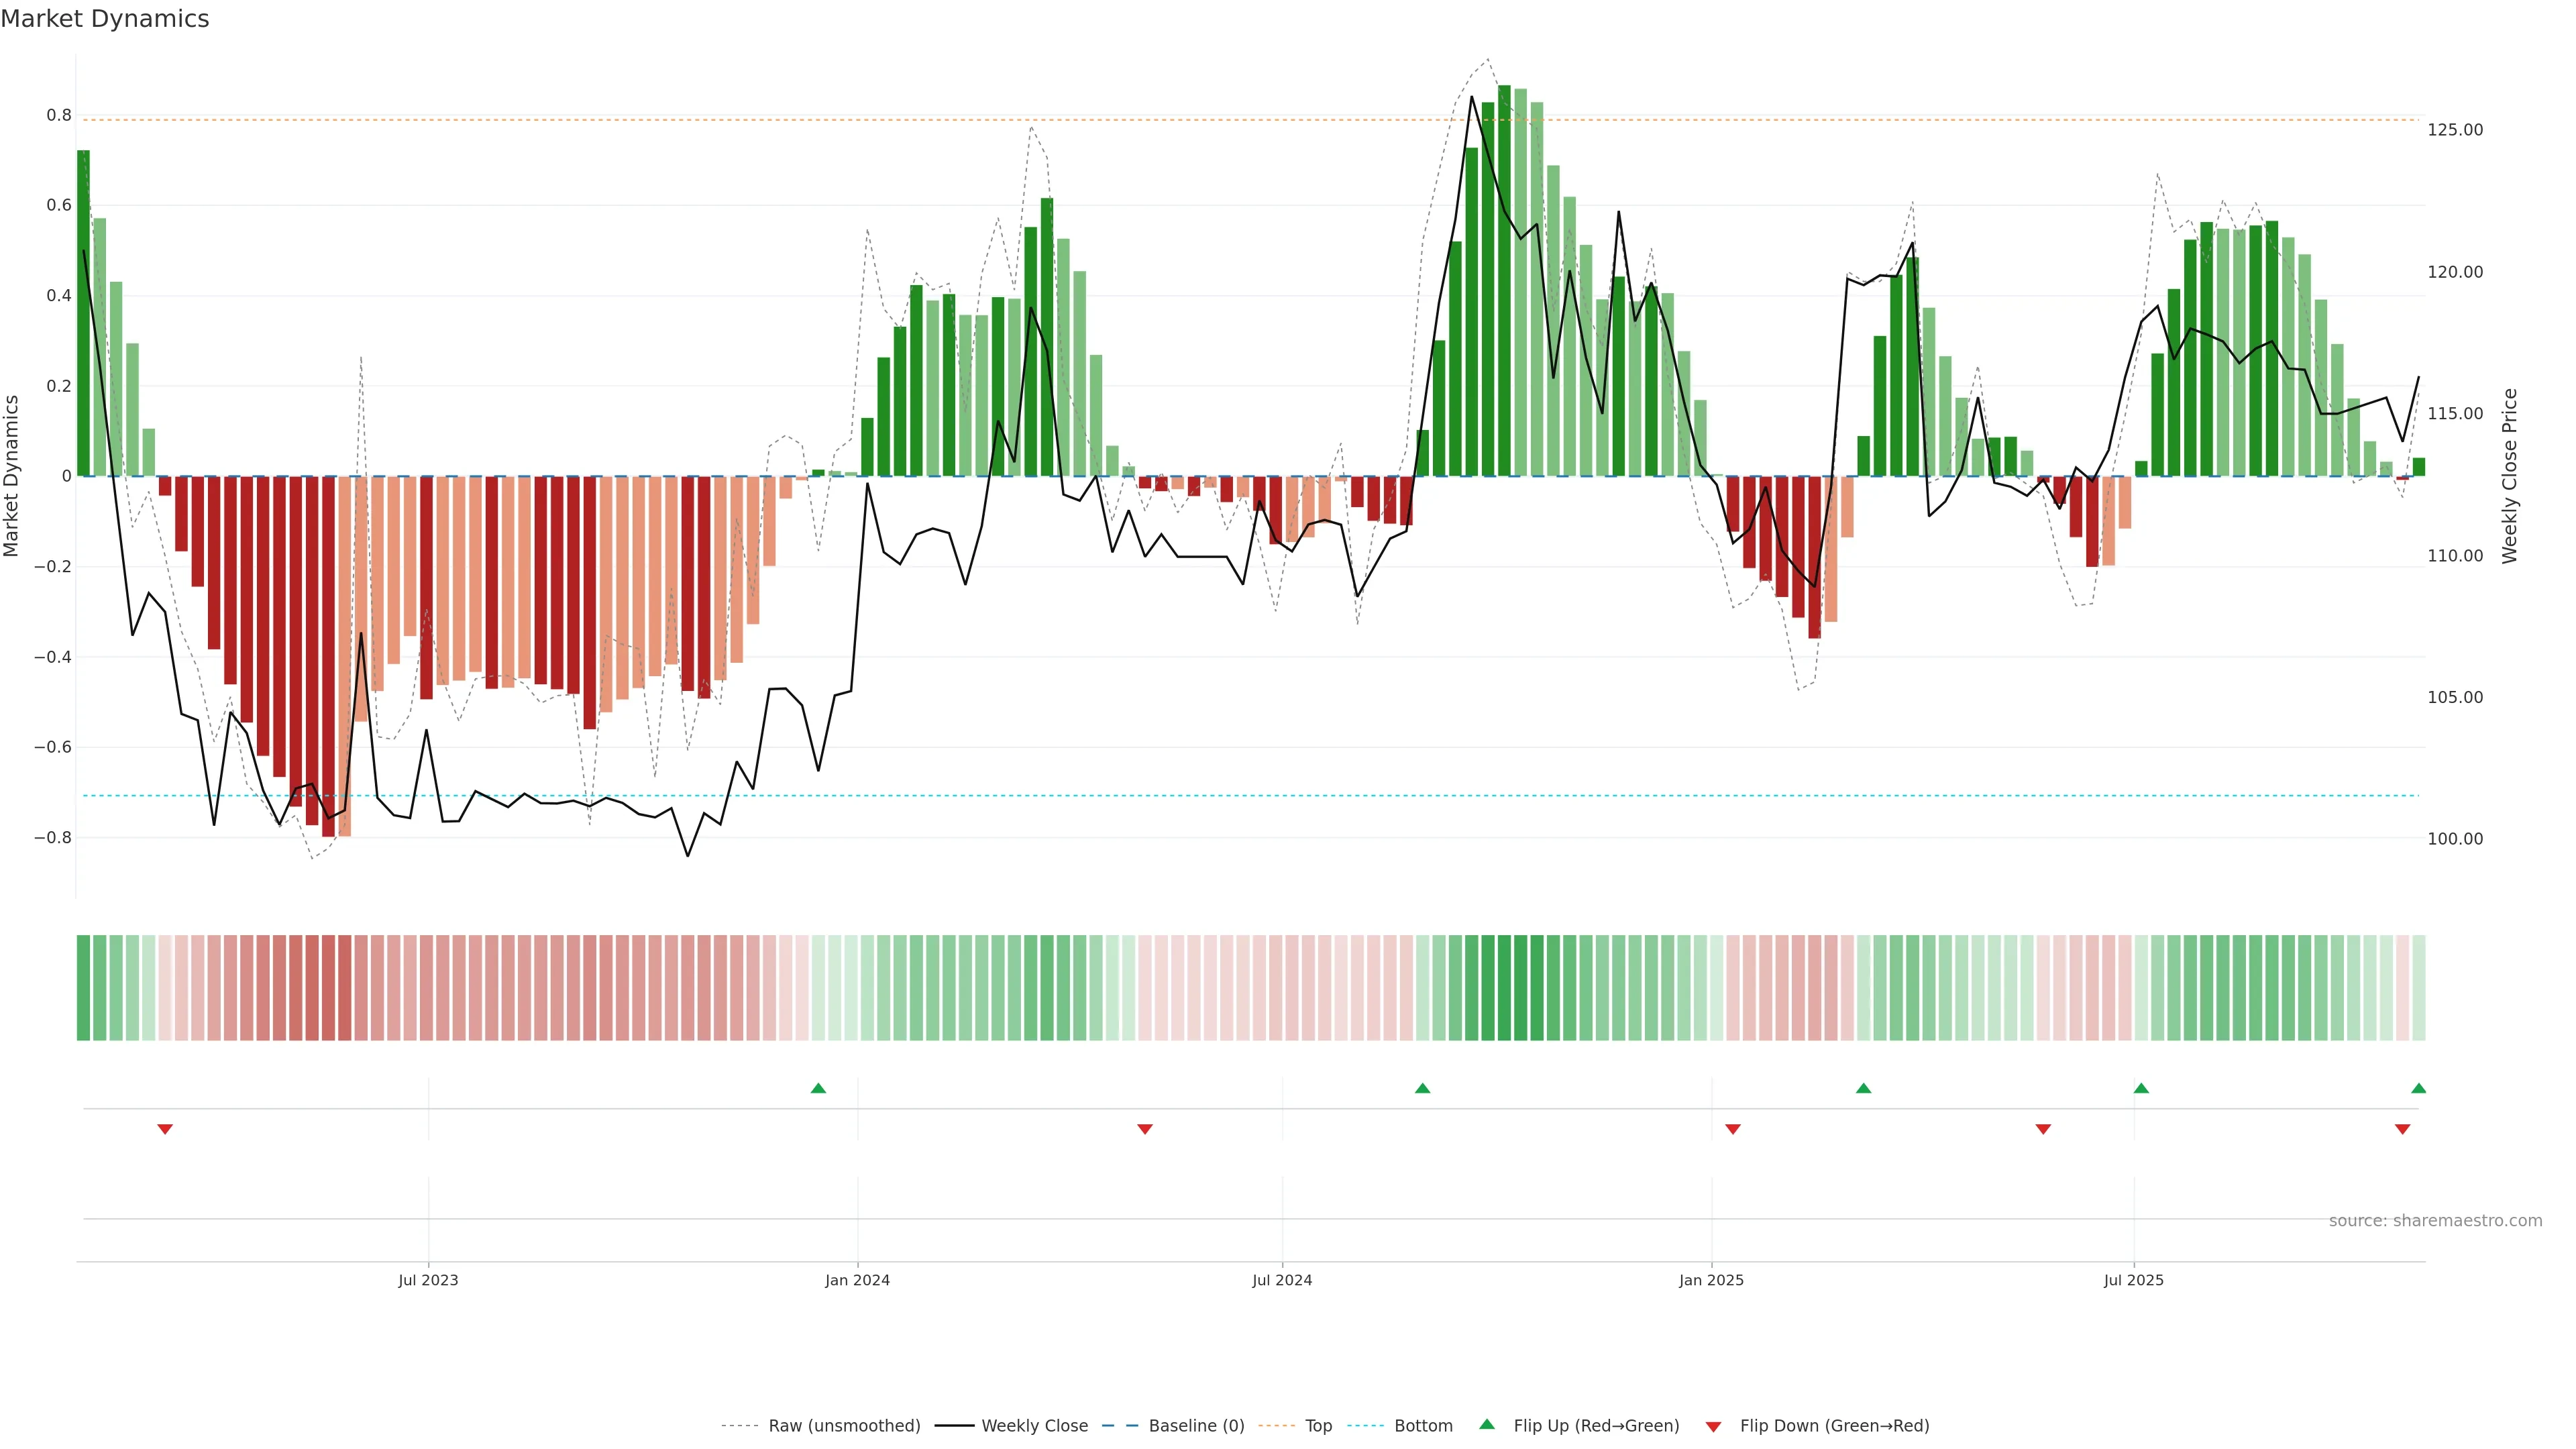The width and height of the screenshot is (2576, 1449).
Task: Click the Market Dynamics chart title
Action: coord(105,19)
